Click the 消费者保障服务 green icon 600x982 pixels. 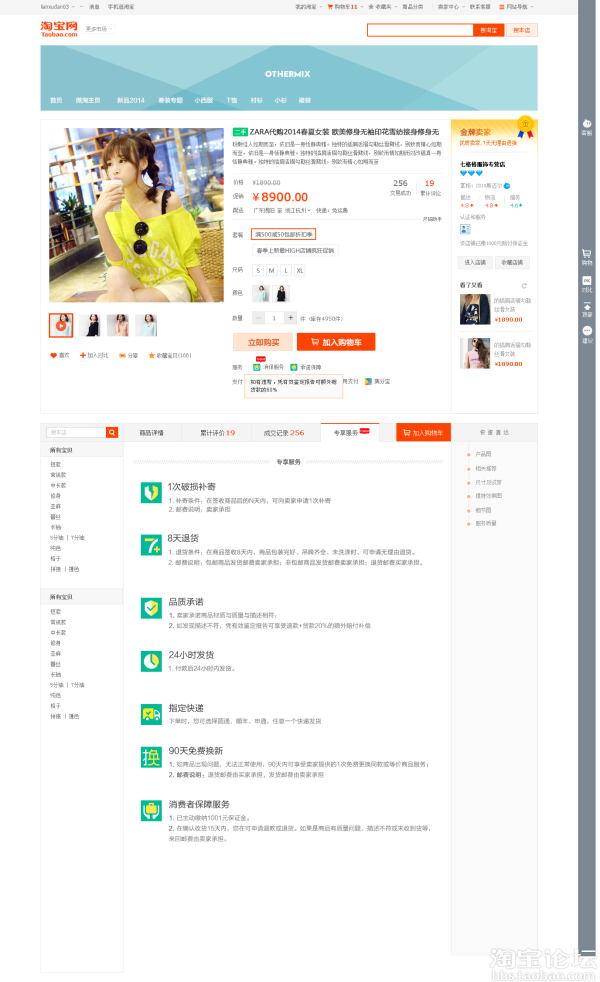click(x=152, y=810)
